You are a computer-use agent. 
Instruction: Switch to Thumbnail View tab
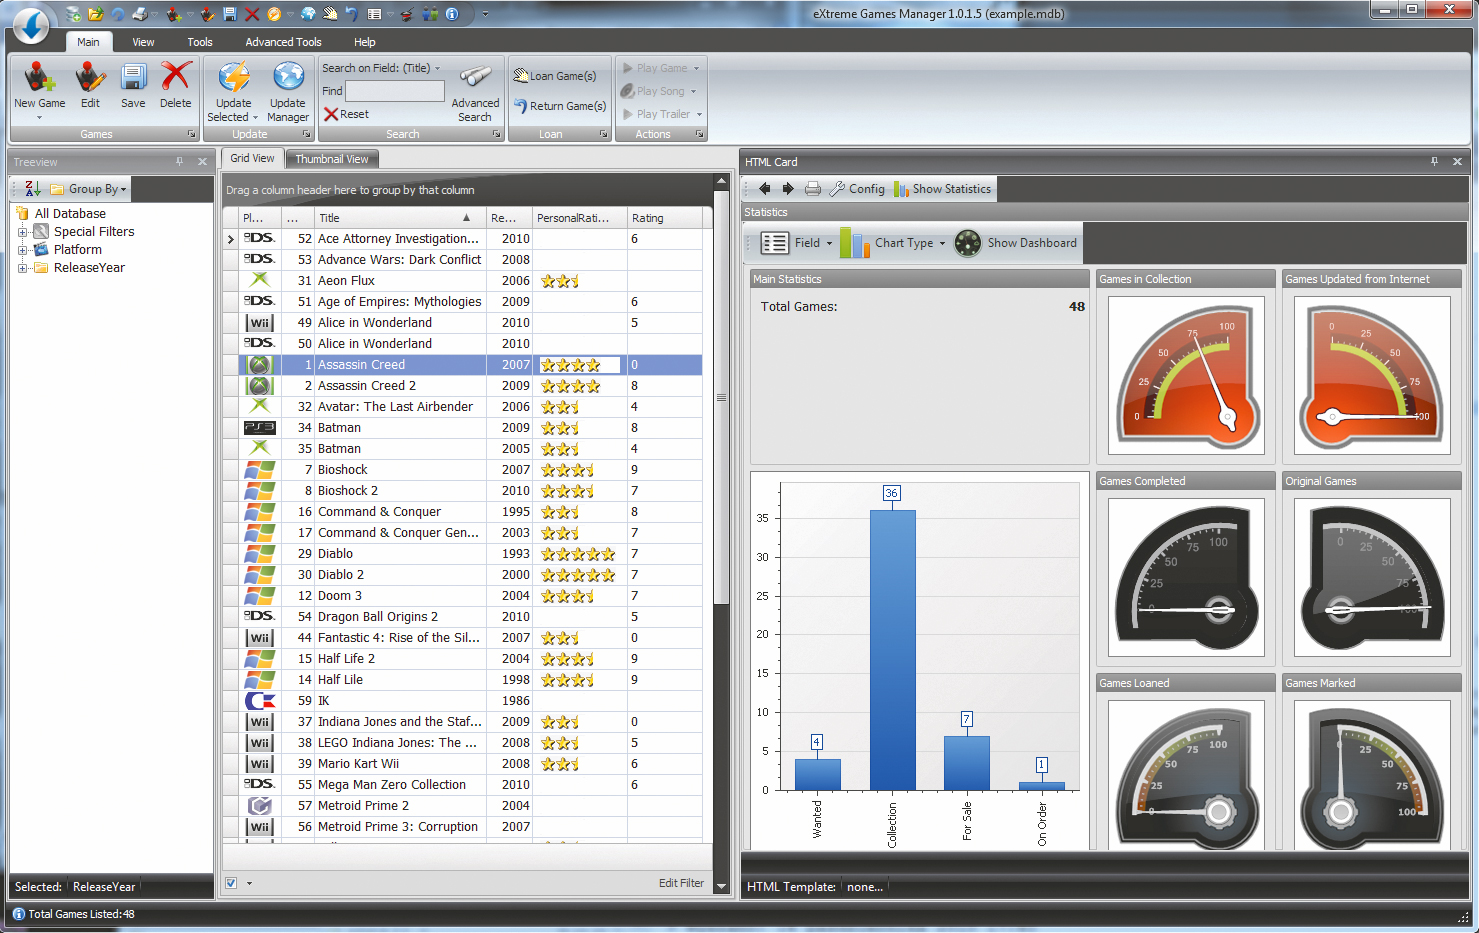pos(331,159)
